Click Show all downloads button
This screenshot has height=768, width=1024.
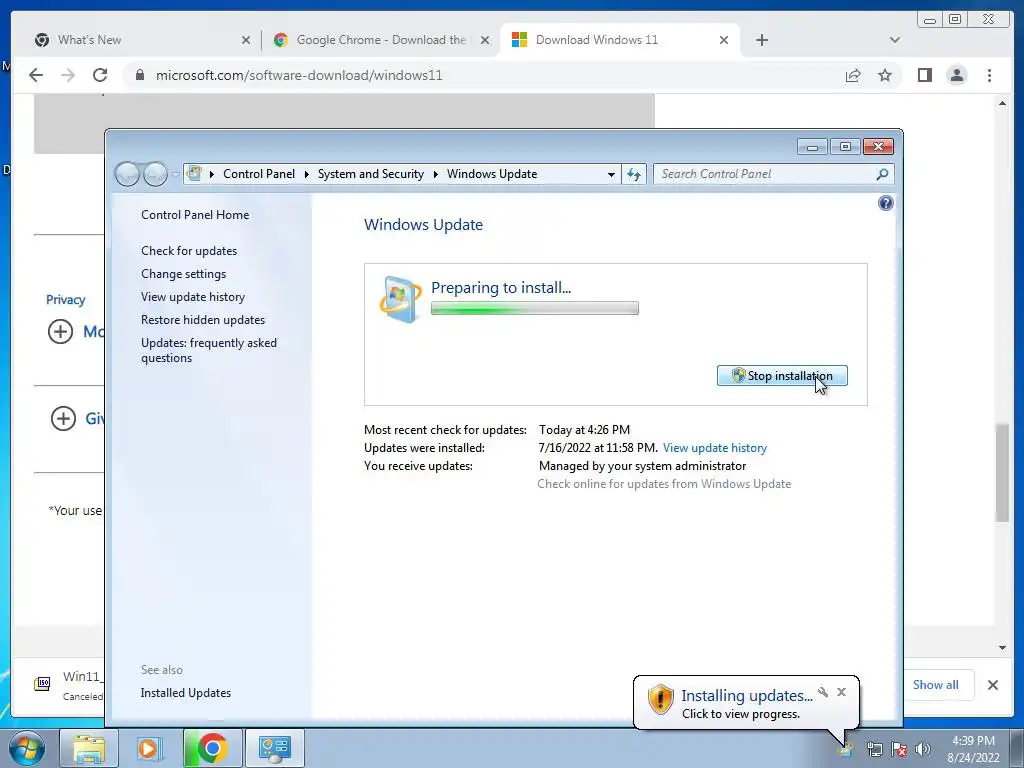coord(935,685)
